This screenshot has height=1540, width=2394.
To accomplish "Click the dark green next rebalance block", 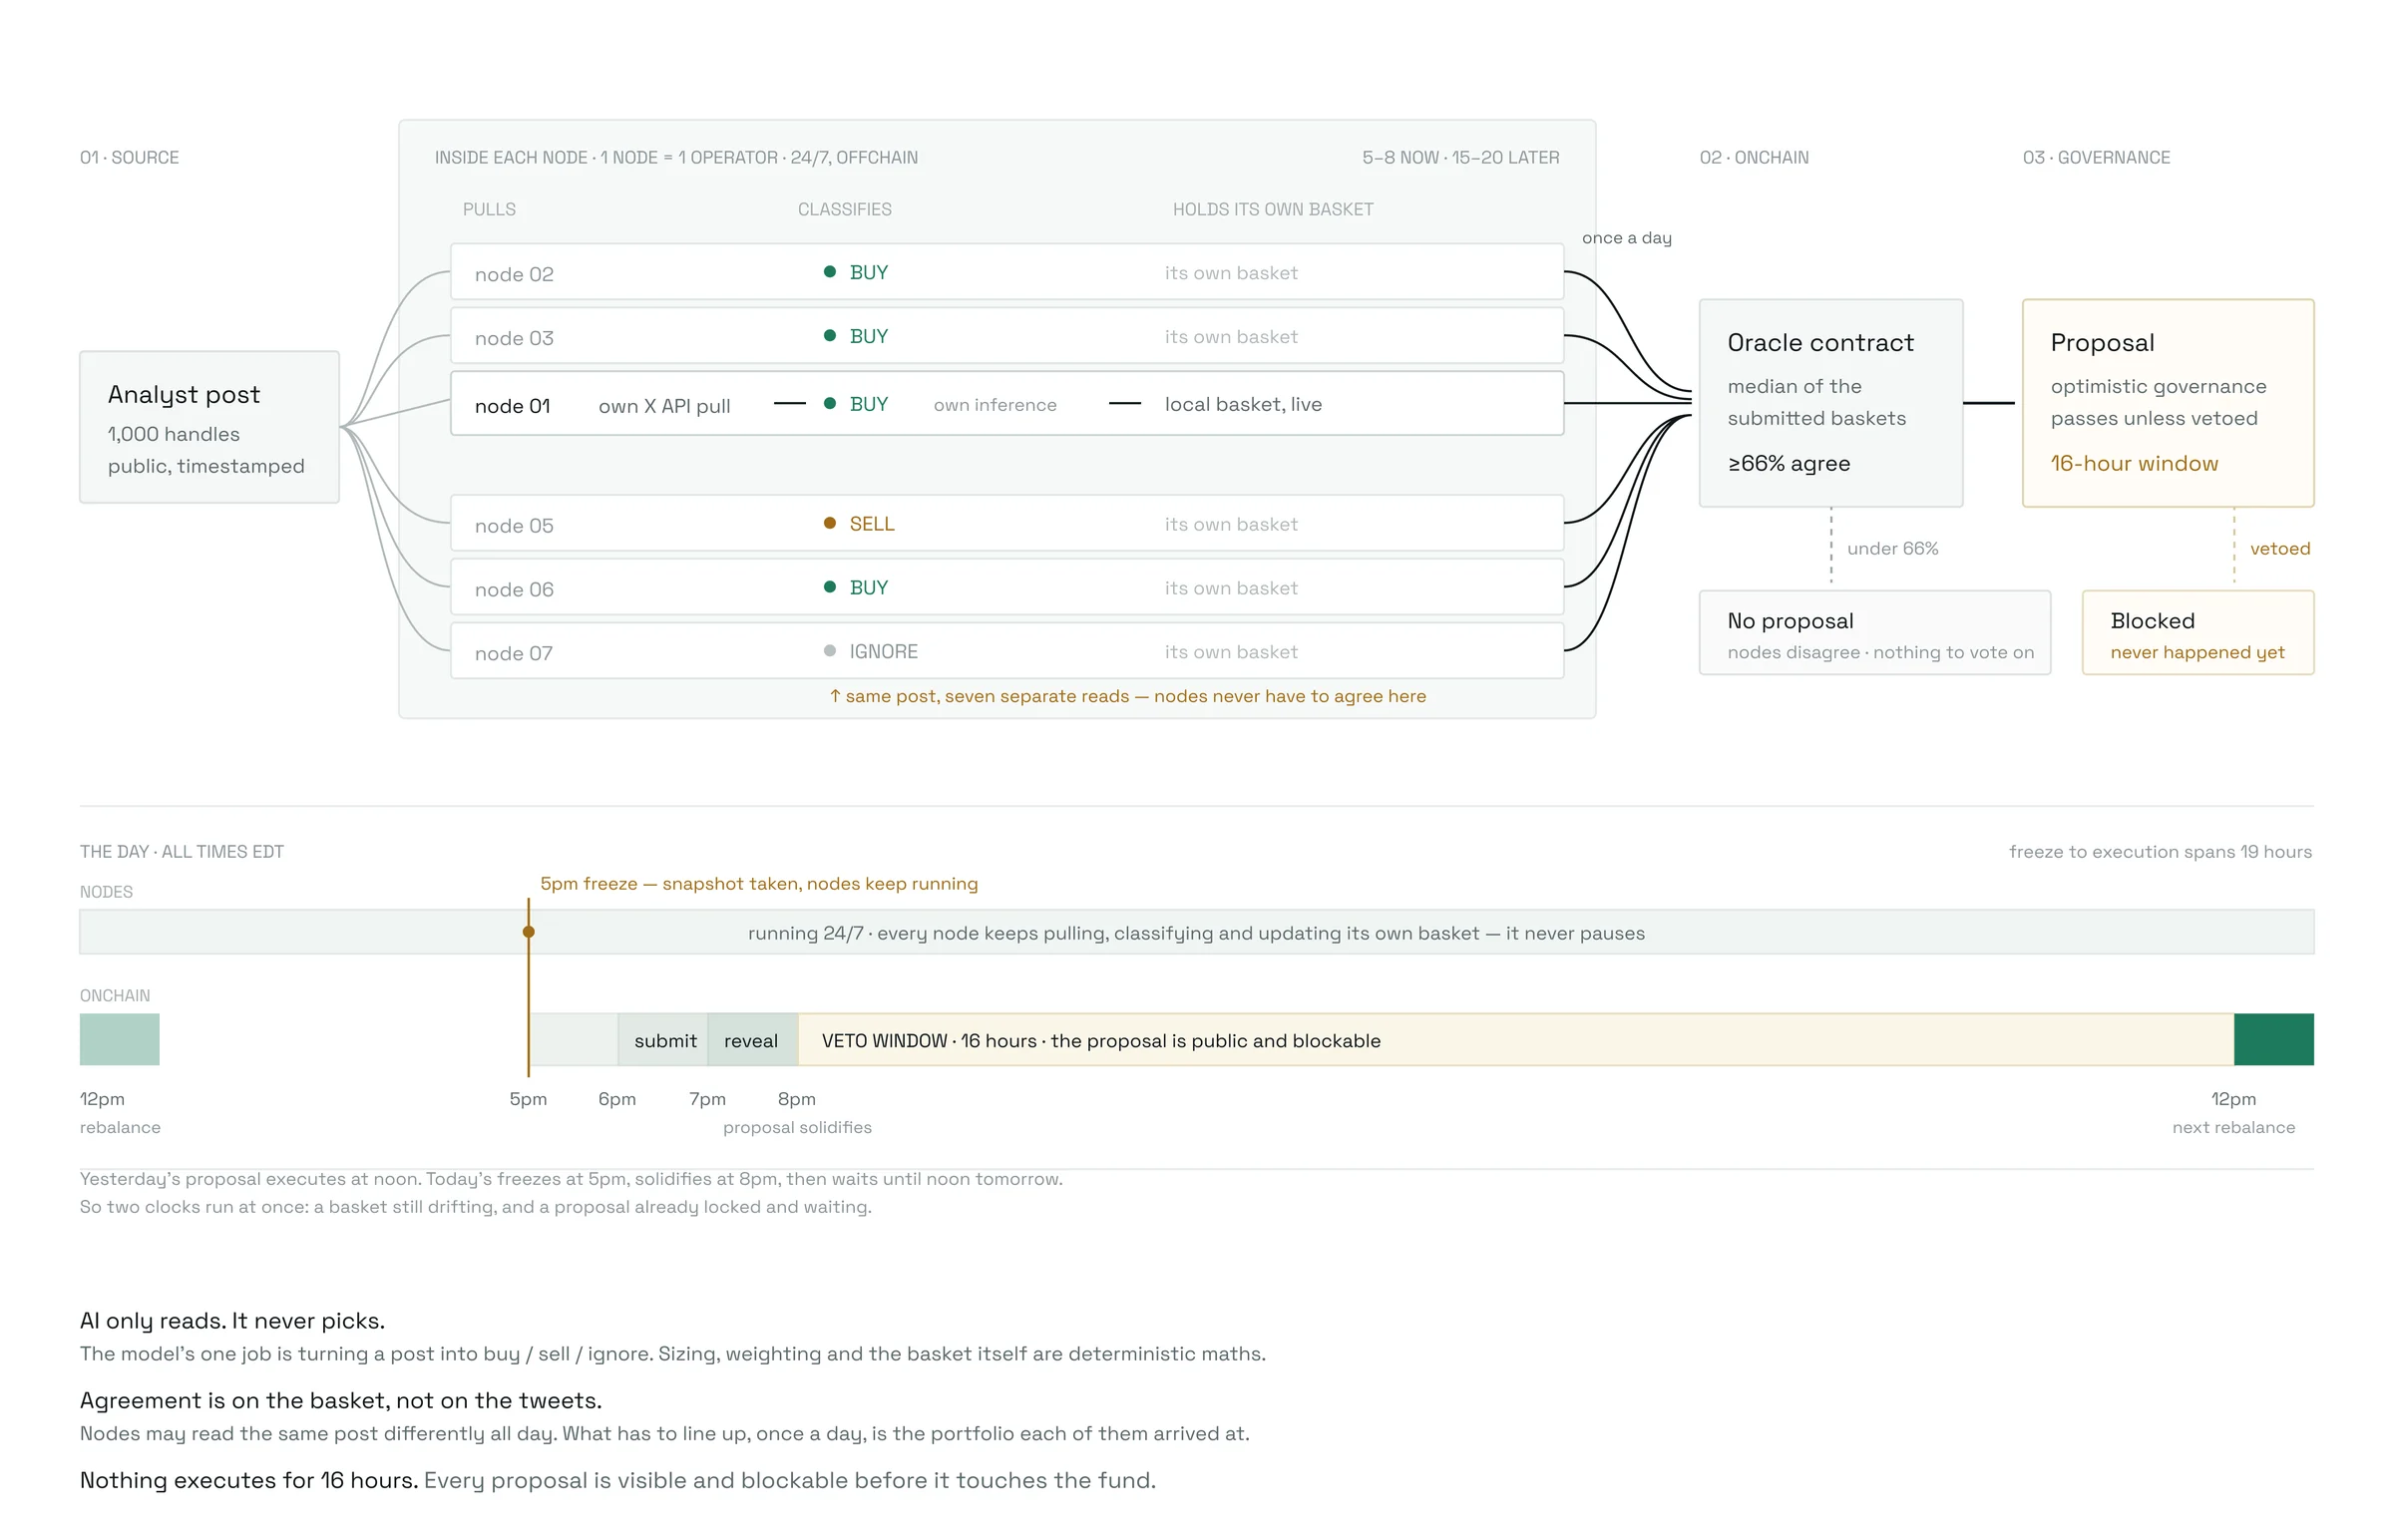I will [2273, 1040].
